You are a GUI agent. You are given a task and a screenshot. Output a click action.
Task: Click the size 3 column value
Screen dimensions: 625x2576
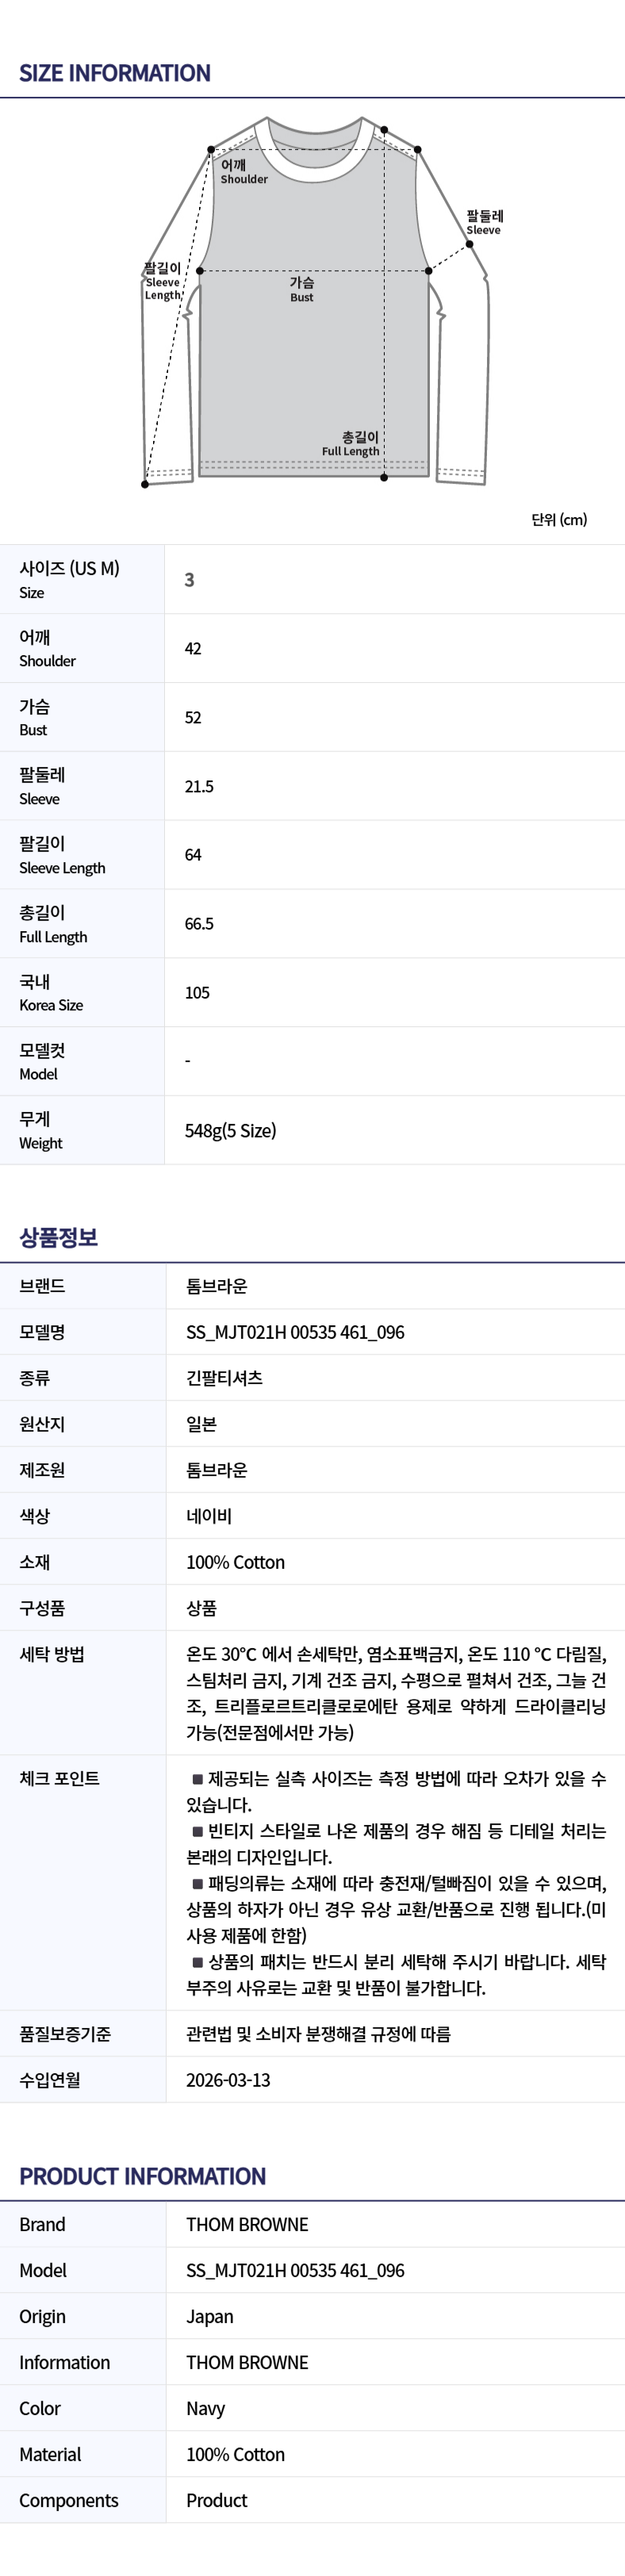pyautogui.click(x=190, y=580)
